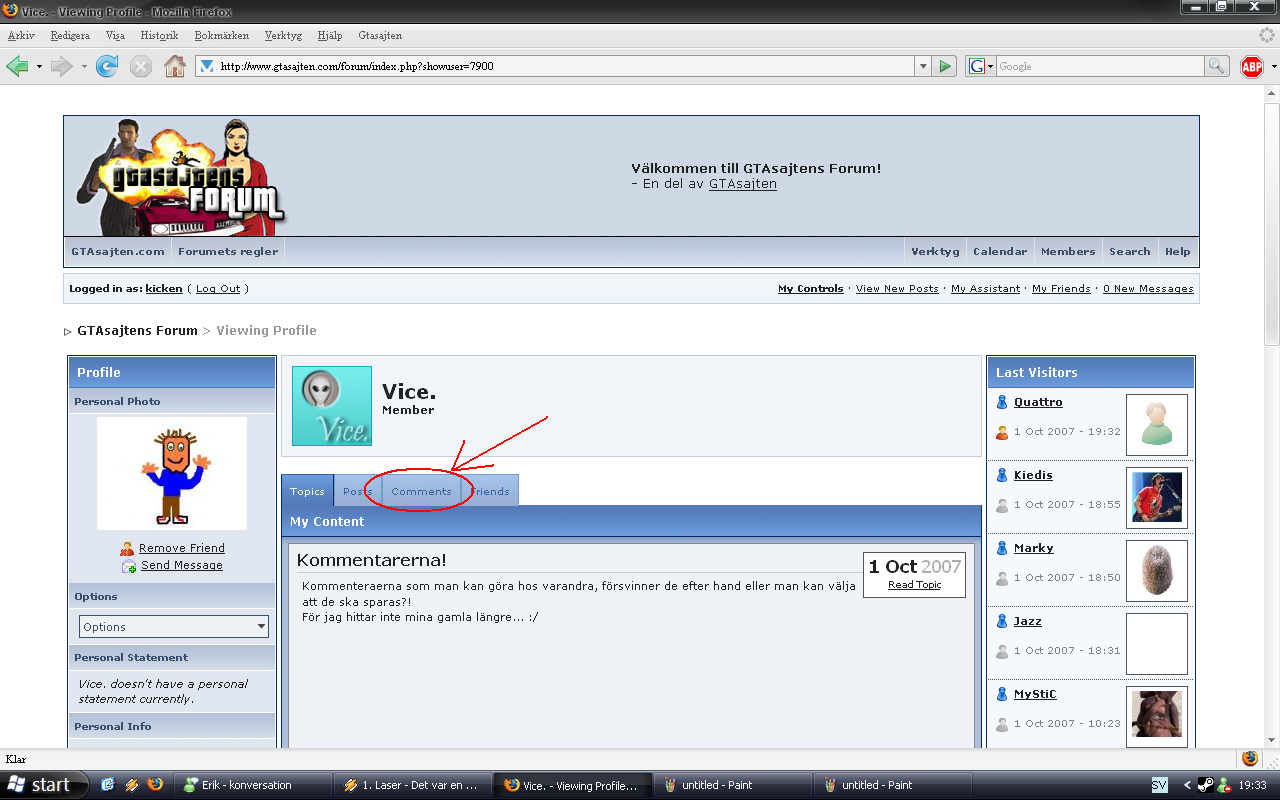Open the Members nav link

1068,251
